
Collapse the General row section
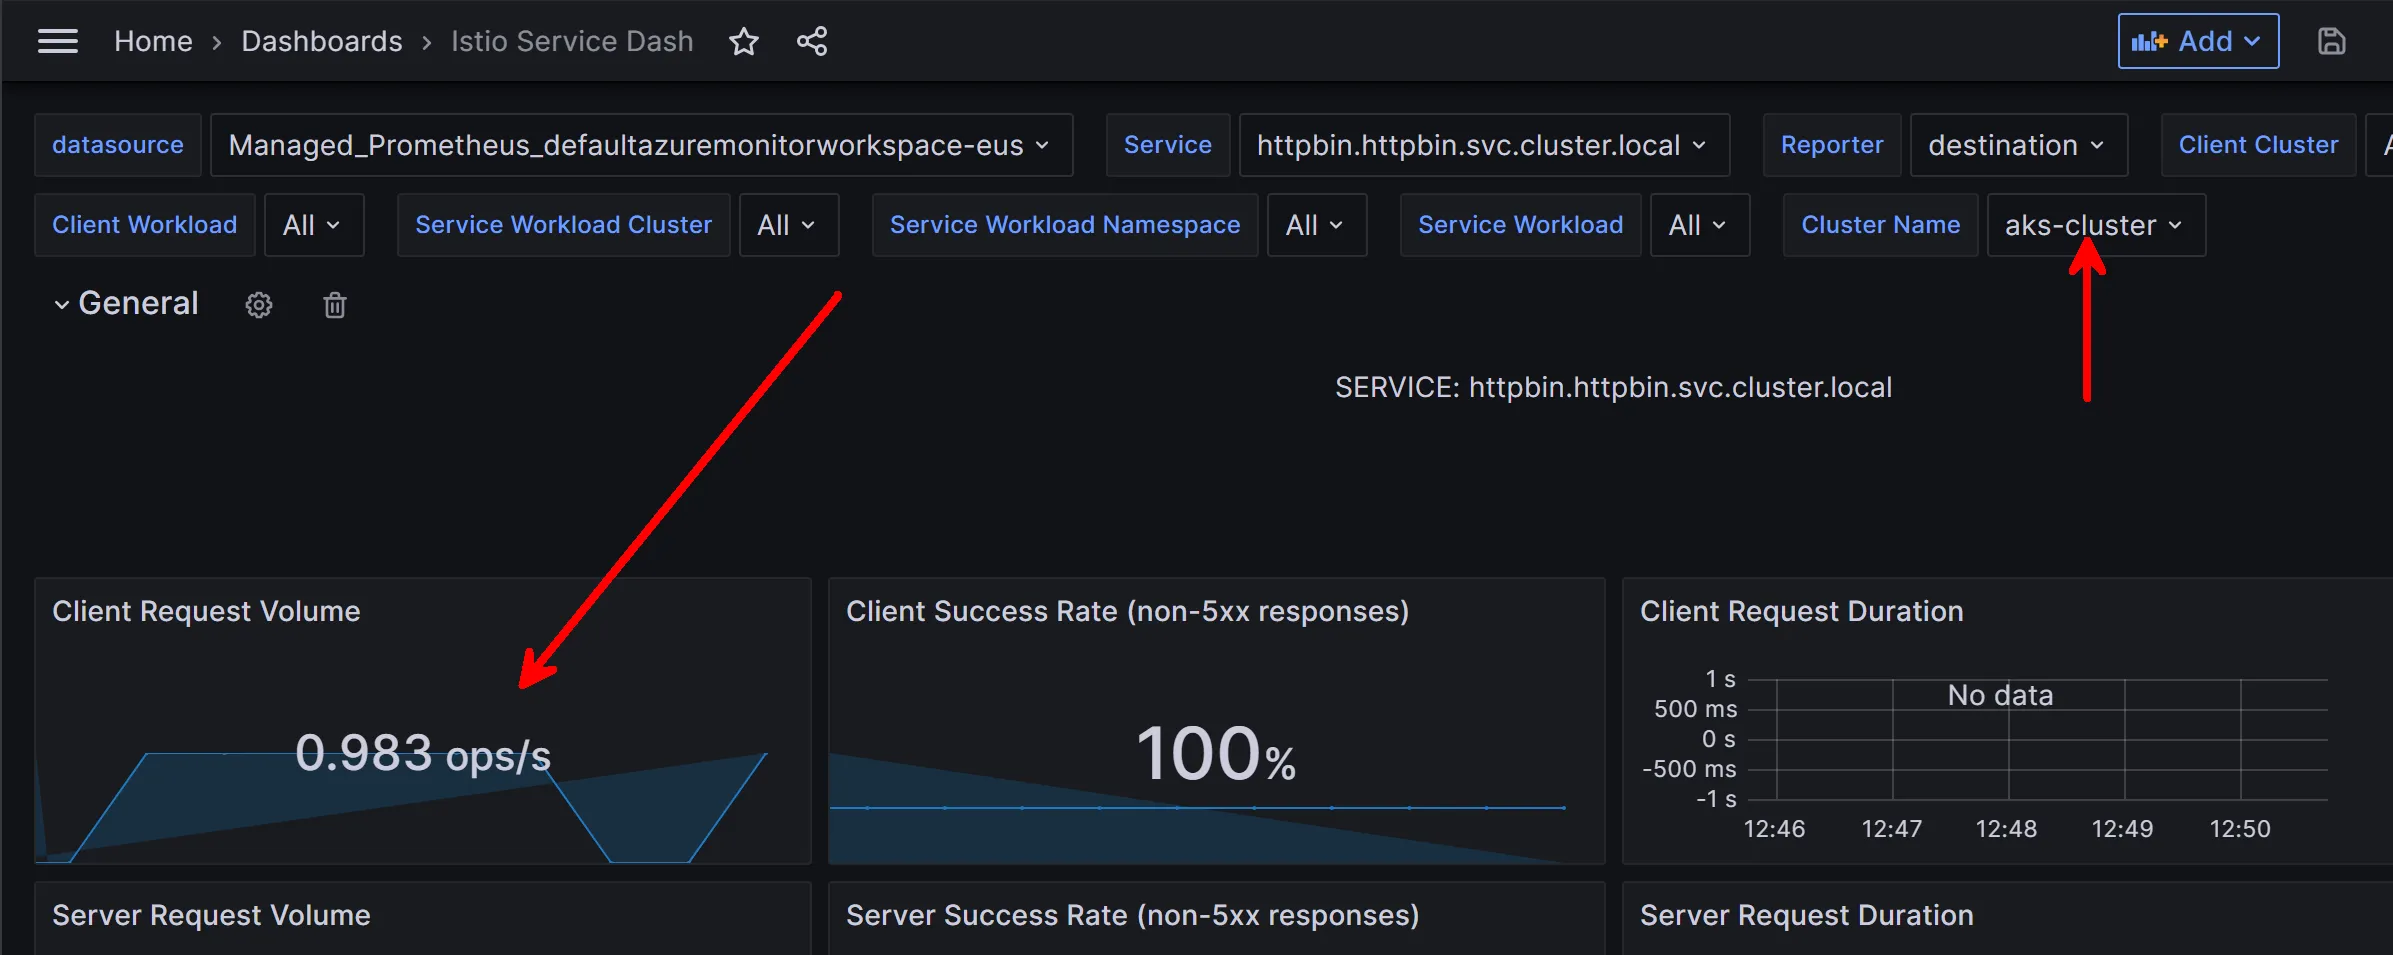(62, 304)
